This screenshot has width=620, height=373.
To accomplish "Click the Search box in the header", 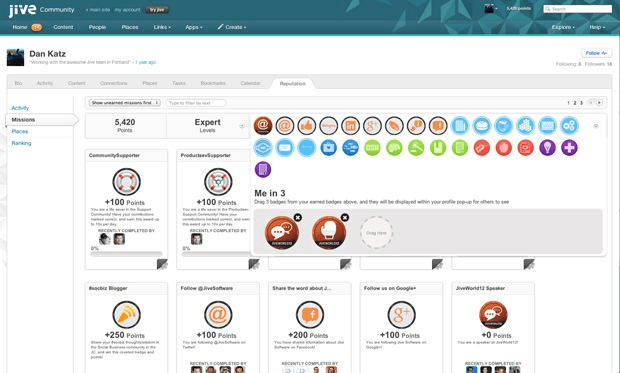I will (x=577, y=9).
